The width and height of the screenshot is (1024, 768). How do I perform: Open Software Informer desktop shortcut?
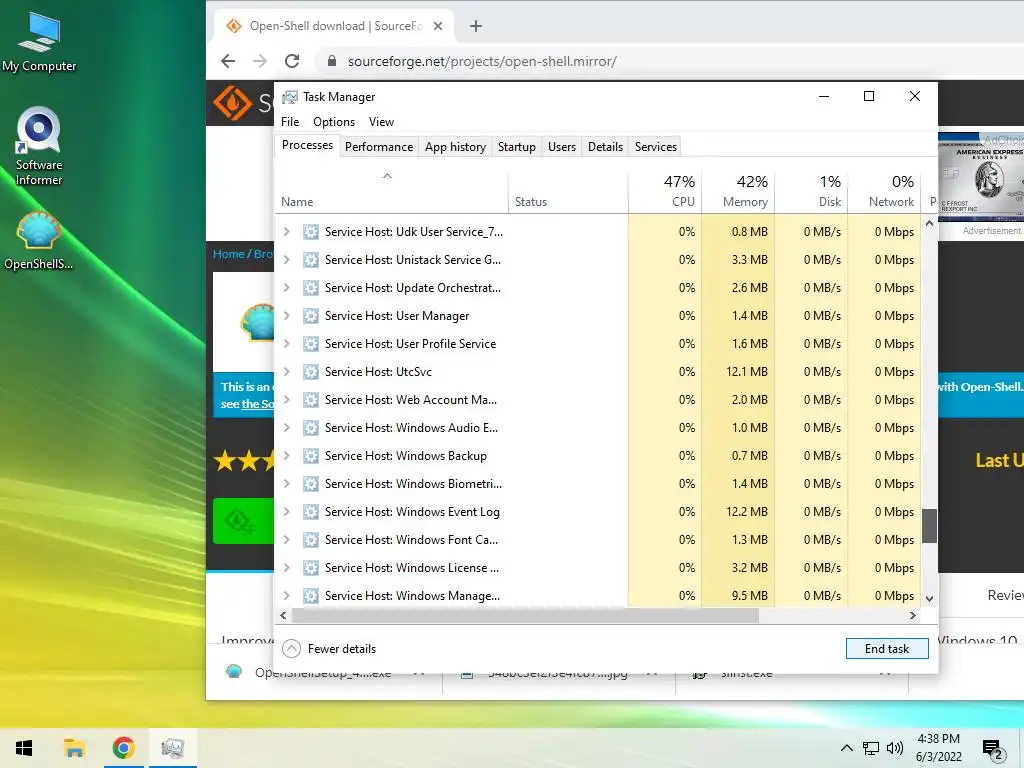(x=39, y=146)
